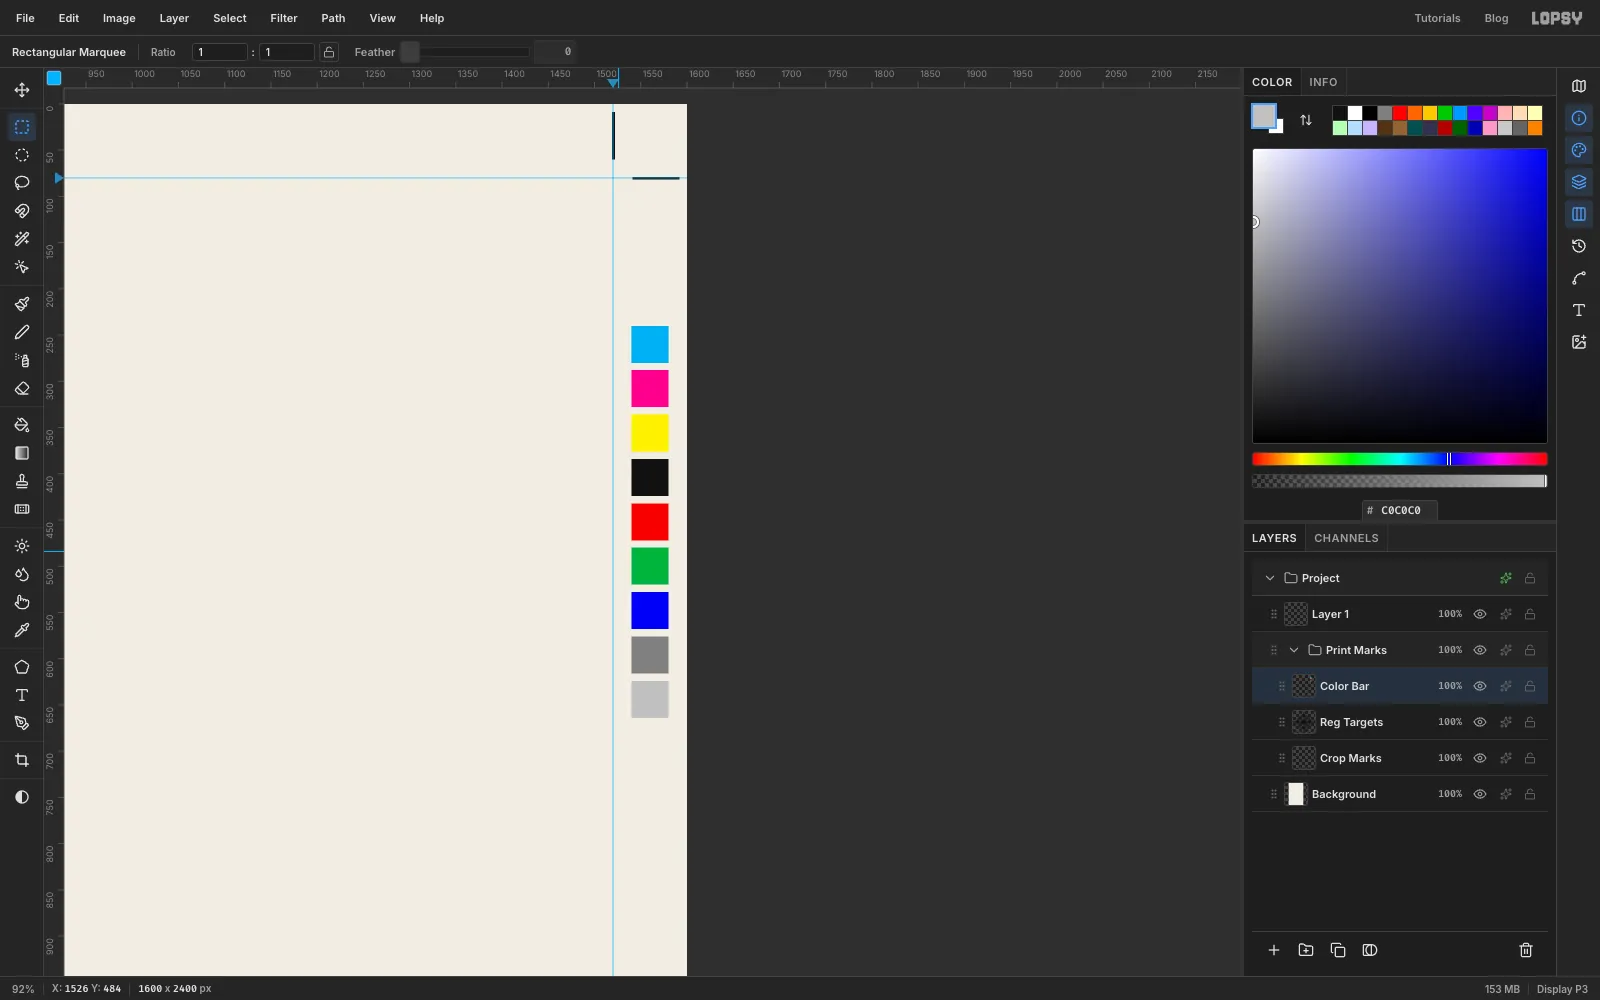
Task: Pick the red swatch in palette
Action: [1400, 113]
